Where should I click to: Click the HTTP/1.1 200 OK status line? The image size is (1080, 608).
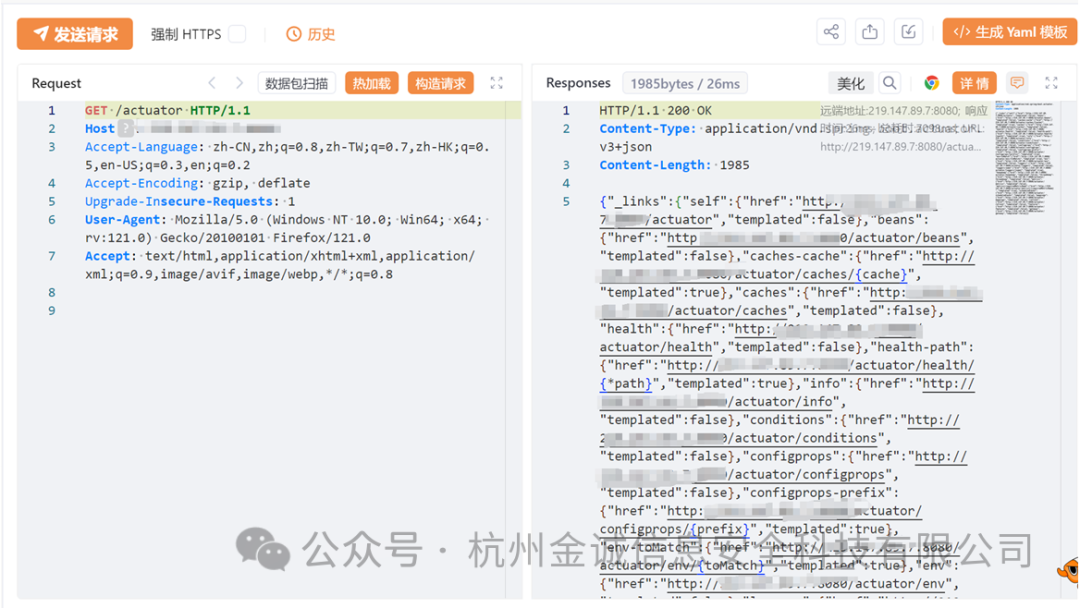pos(656,110)
